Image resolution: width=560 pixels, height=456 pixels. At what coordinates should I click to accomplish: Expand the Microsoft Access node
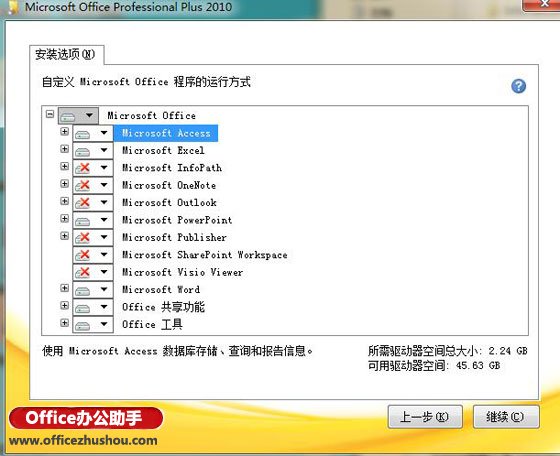[64, 131]
